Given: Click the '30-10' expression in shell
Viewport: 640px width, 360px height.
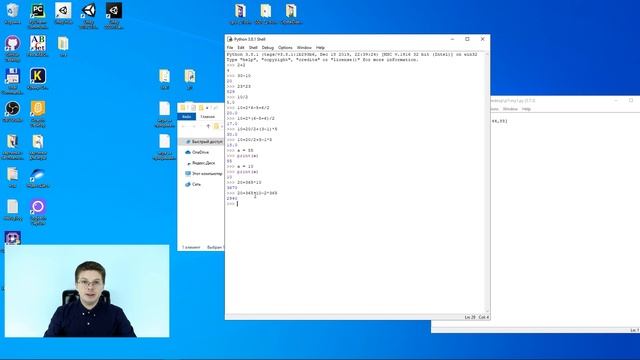Looking at the screenshot, I should (244, 76).
